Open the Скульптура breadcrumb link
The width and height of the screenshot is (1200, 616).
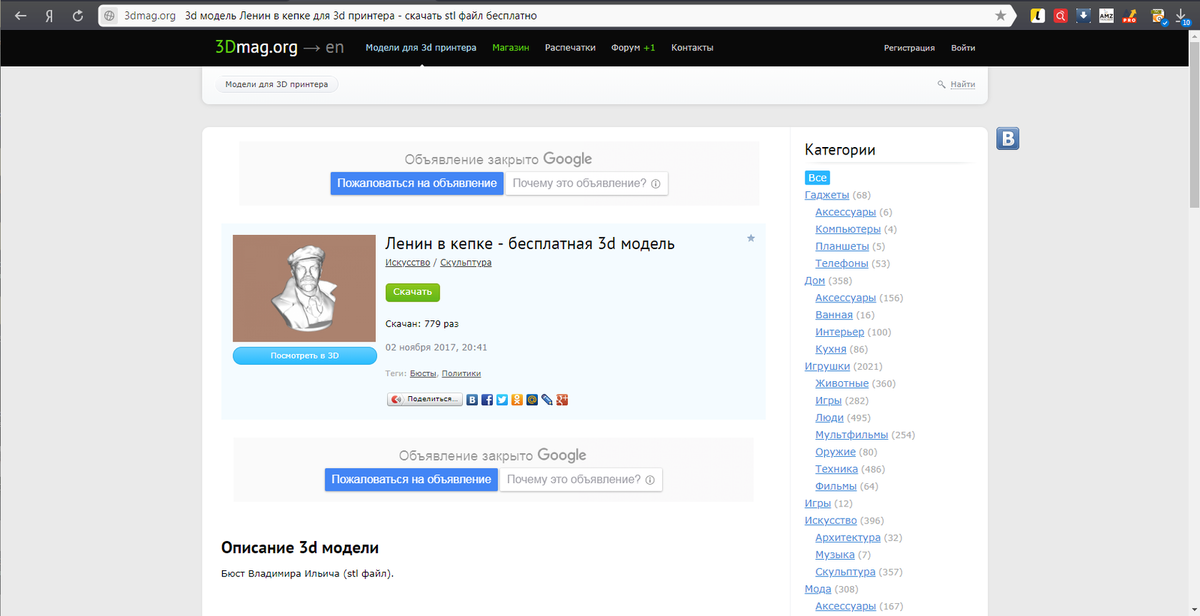(x=465, y=263)
